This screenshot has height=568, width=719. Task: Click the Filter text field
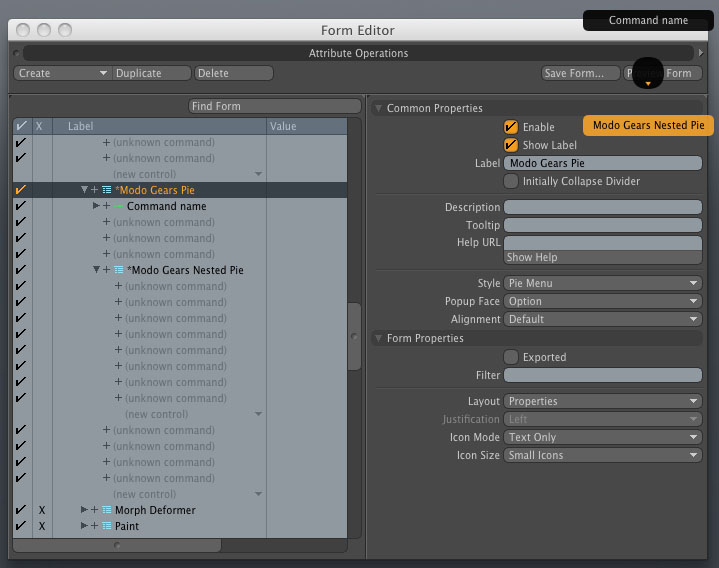tap(603, 375)
